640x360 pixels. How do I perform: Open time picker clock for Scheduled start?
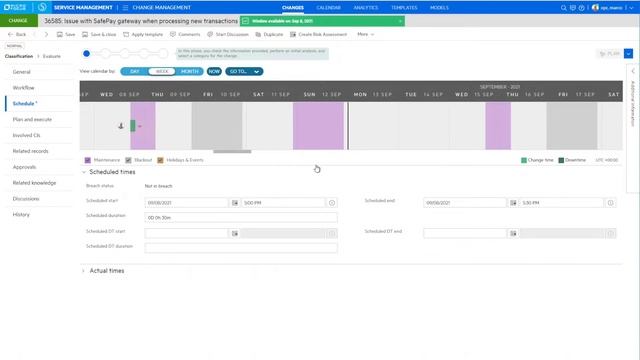pos(332,203)
